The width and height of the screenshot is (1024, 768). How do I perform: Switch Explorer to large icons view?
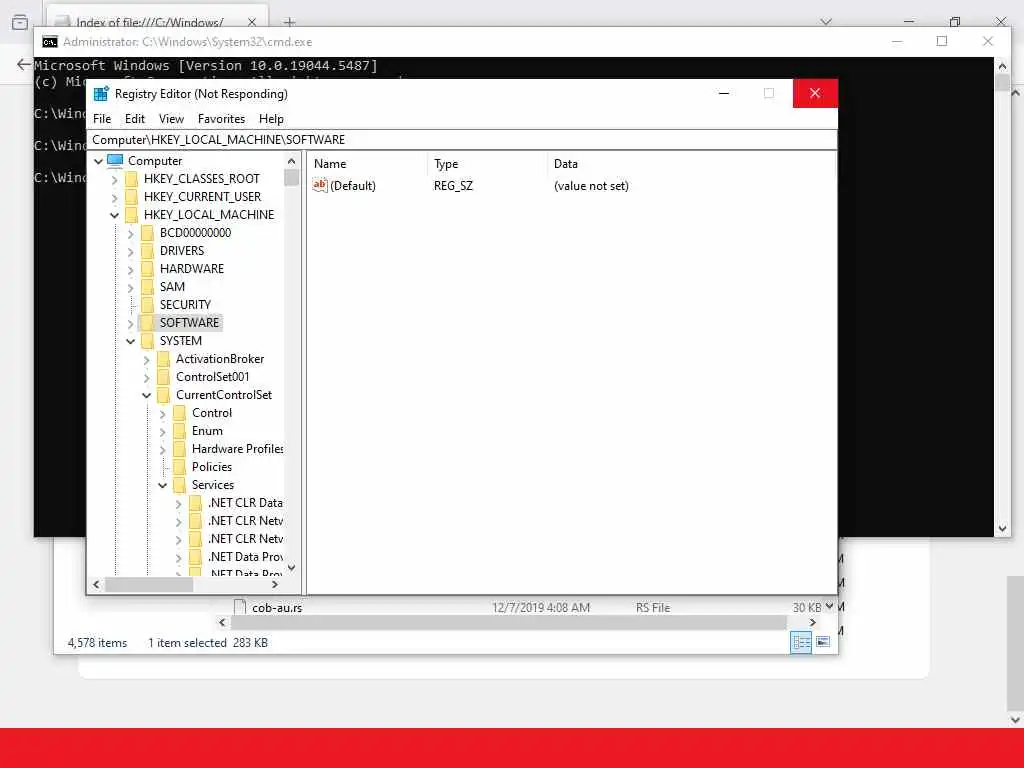(823, 643)
